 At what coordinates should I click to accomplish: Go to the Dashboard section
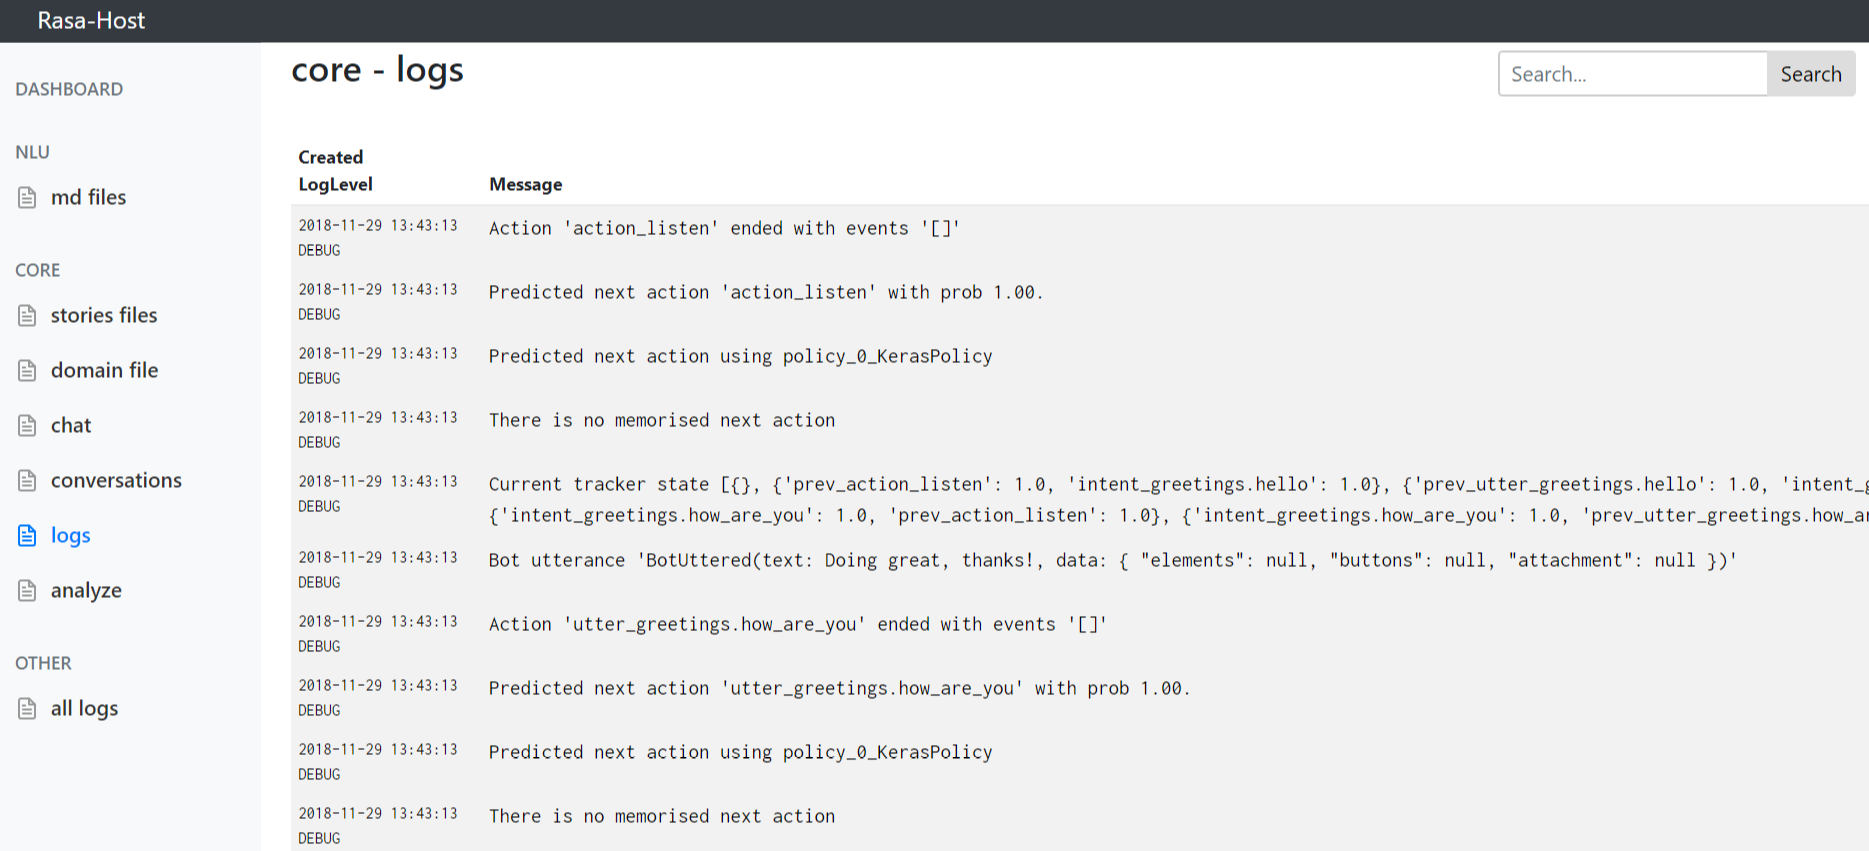pyautogui.click(x=69, y=89)
